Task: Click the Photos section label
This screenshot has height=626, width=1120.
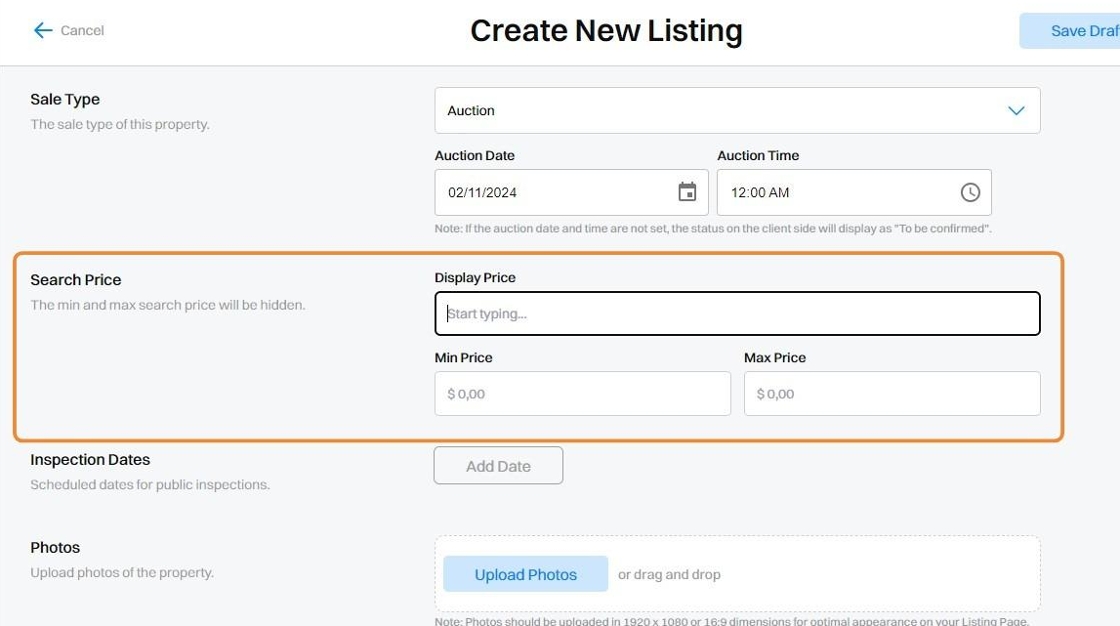Action: [x=55, y=548]
